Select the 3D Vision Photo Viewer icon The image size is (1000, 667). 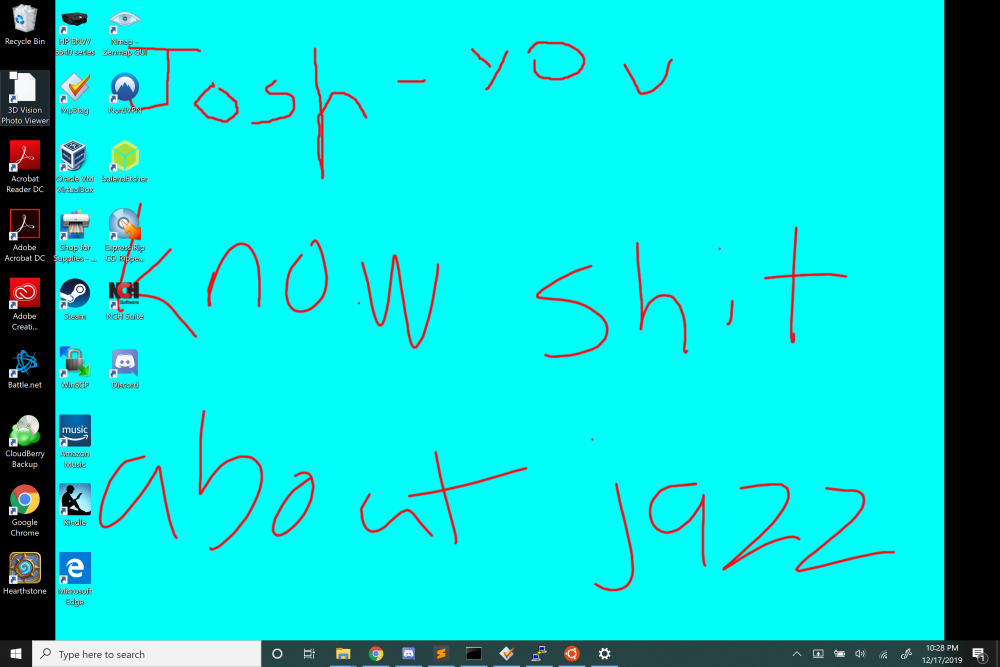tap(25, 98)
